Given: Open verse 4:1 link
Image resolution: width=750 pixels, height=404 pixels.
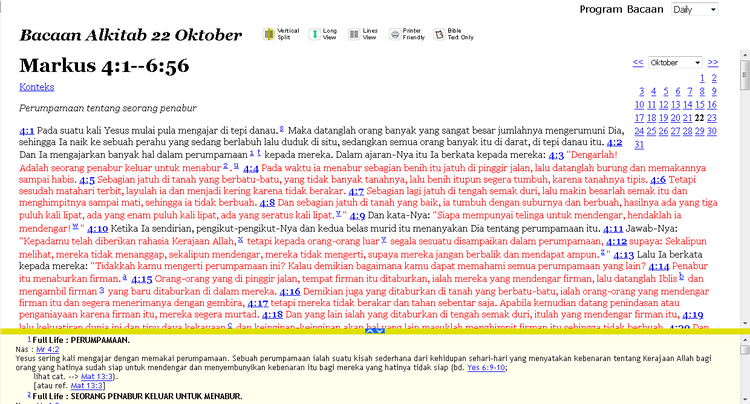Looking at the screenshot, I should (27, 131).
